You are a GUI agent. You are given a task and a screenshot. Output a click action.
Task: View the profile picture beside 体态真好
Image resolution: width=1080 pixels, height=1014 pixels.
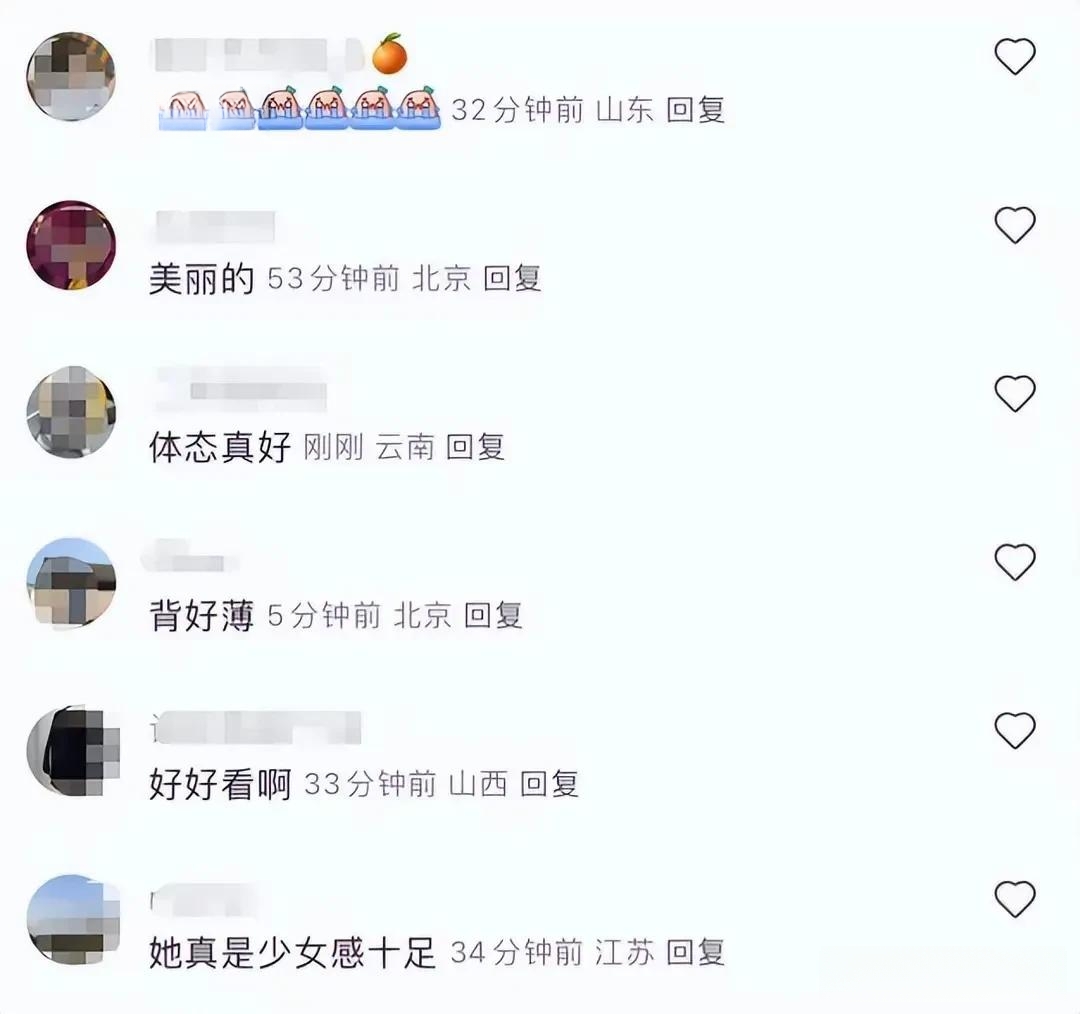coord(71,412)
